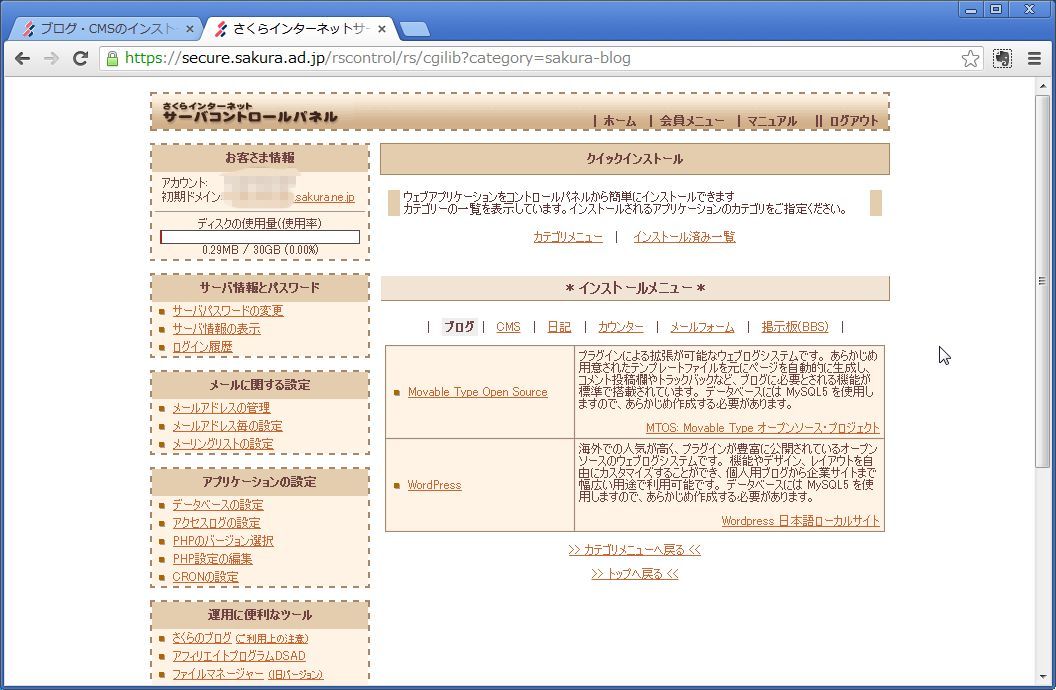
Task: Click ログアウト to log out
Action: (854, 121)
